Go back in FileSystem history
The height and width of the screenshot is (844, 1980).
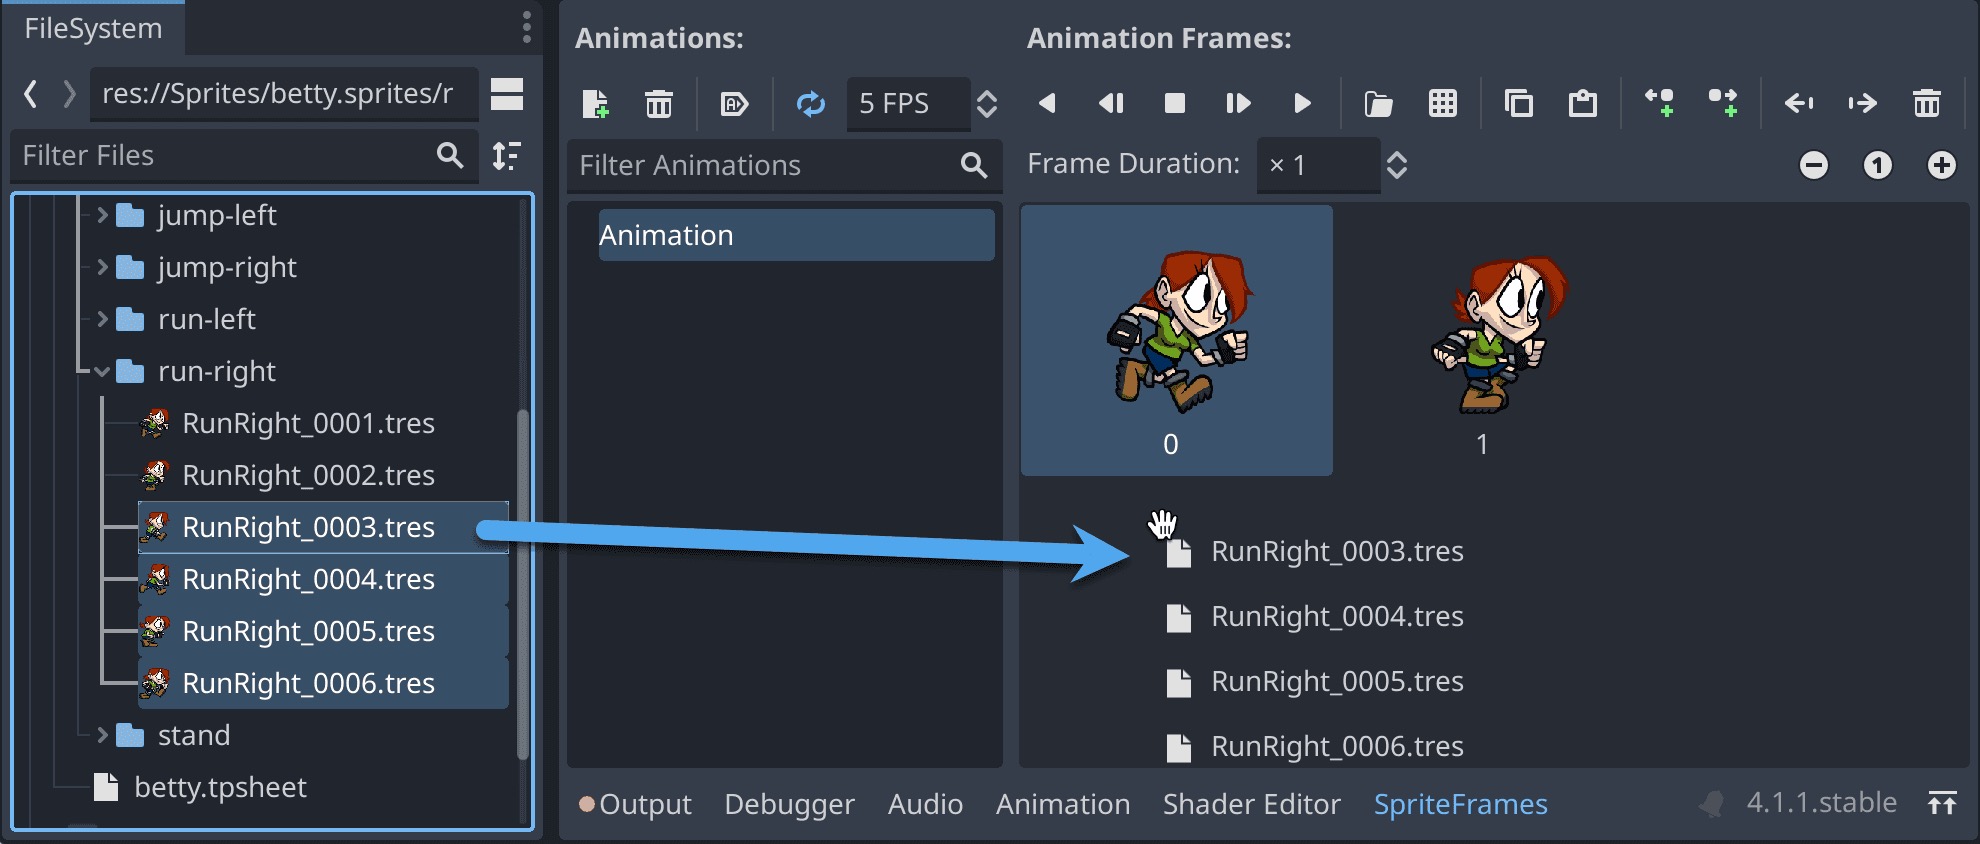coord(31,94)
